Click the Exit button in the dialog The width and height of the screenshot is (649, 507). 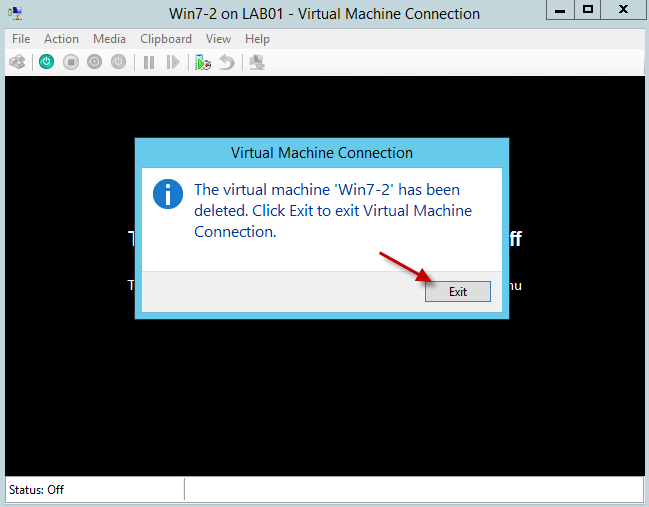tap(457, 292)
